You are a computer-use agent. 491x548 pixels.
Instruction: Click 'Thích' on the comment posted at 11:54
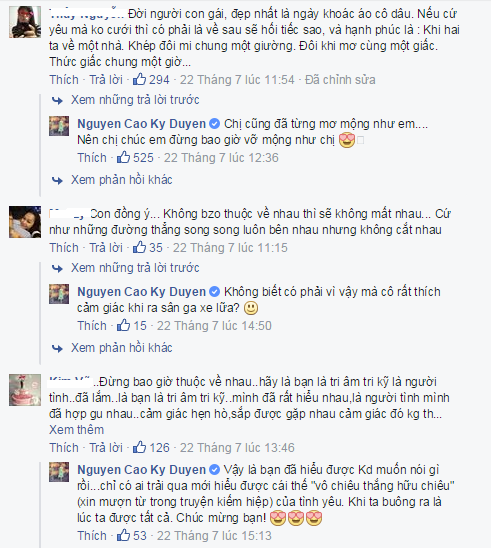(x=64, y=80)
